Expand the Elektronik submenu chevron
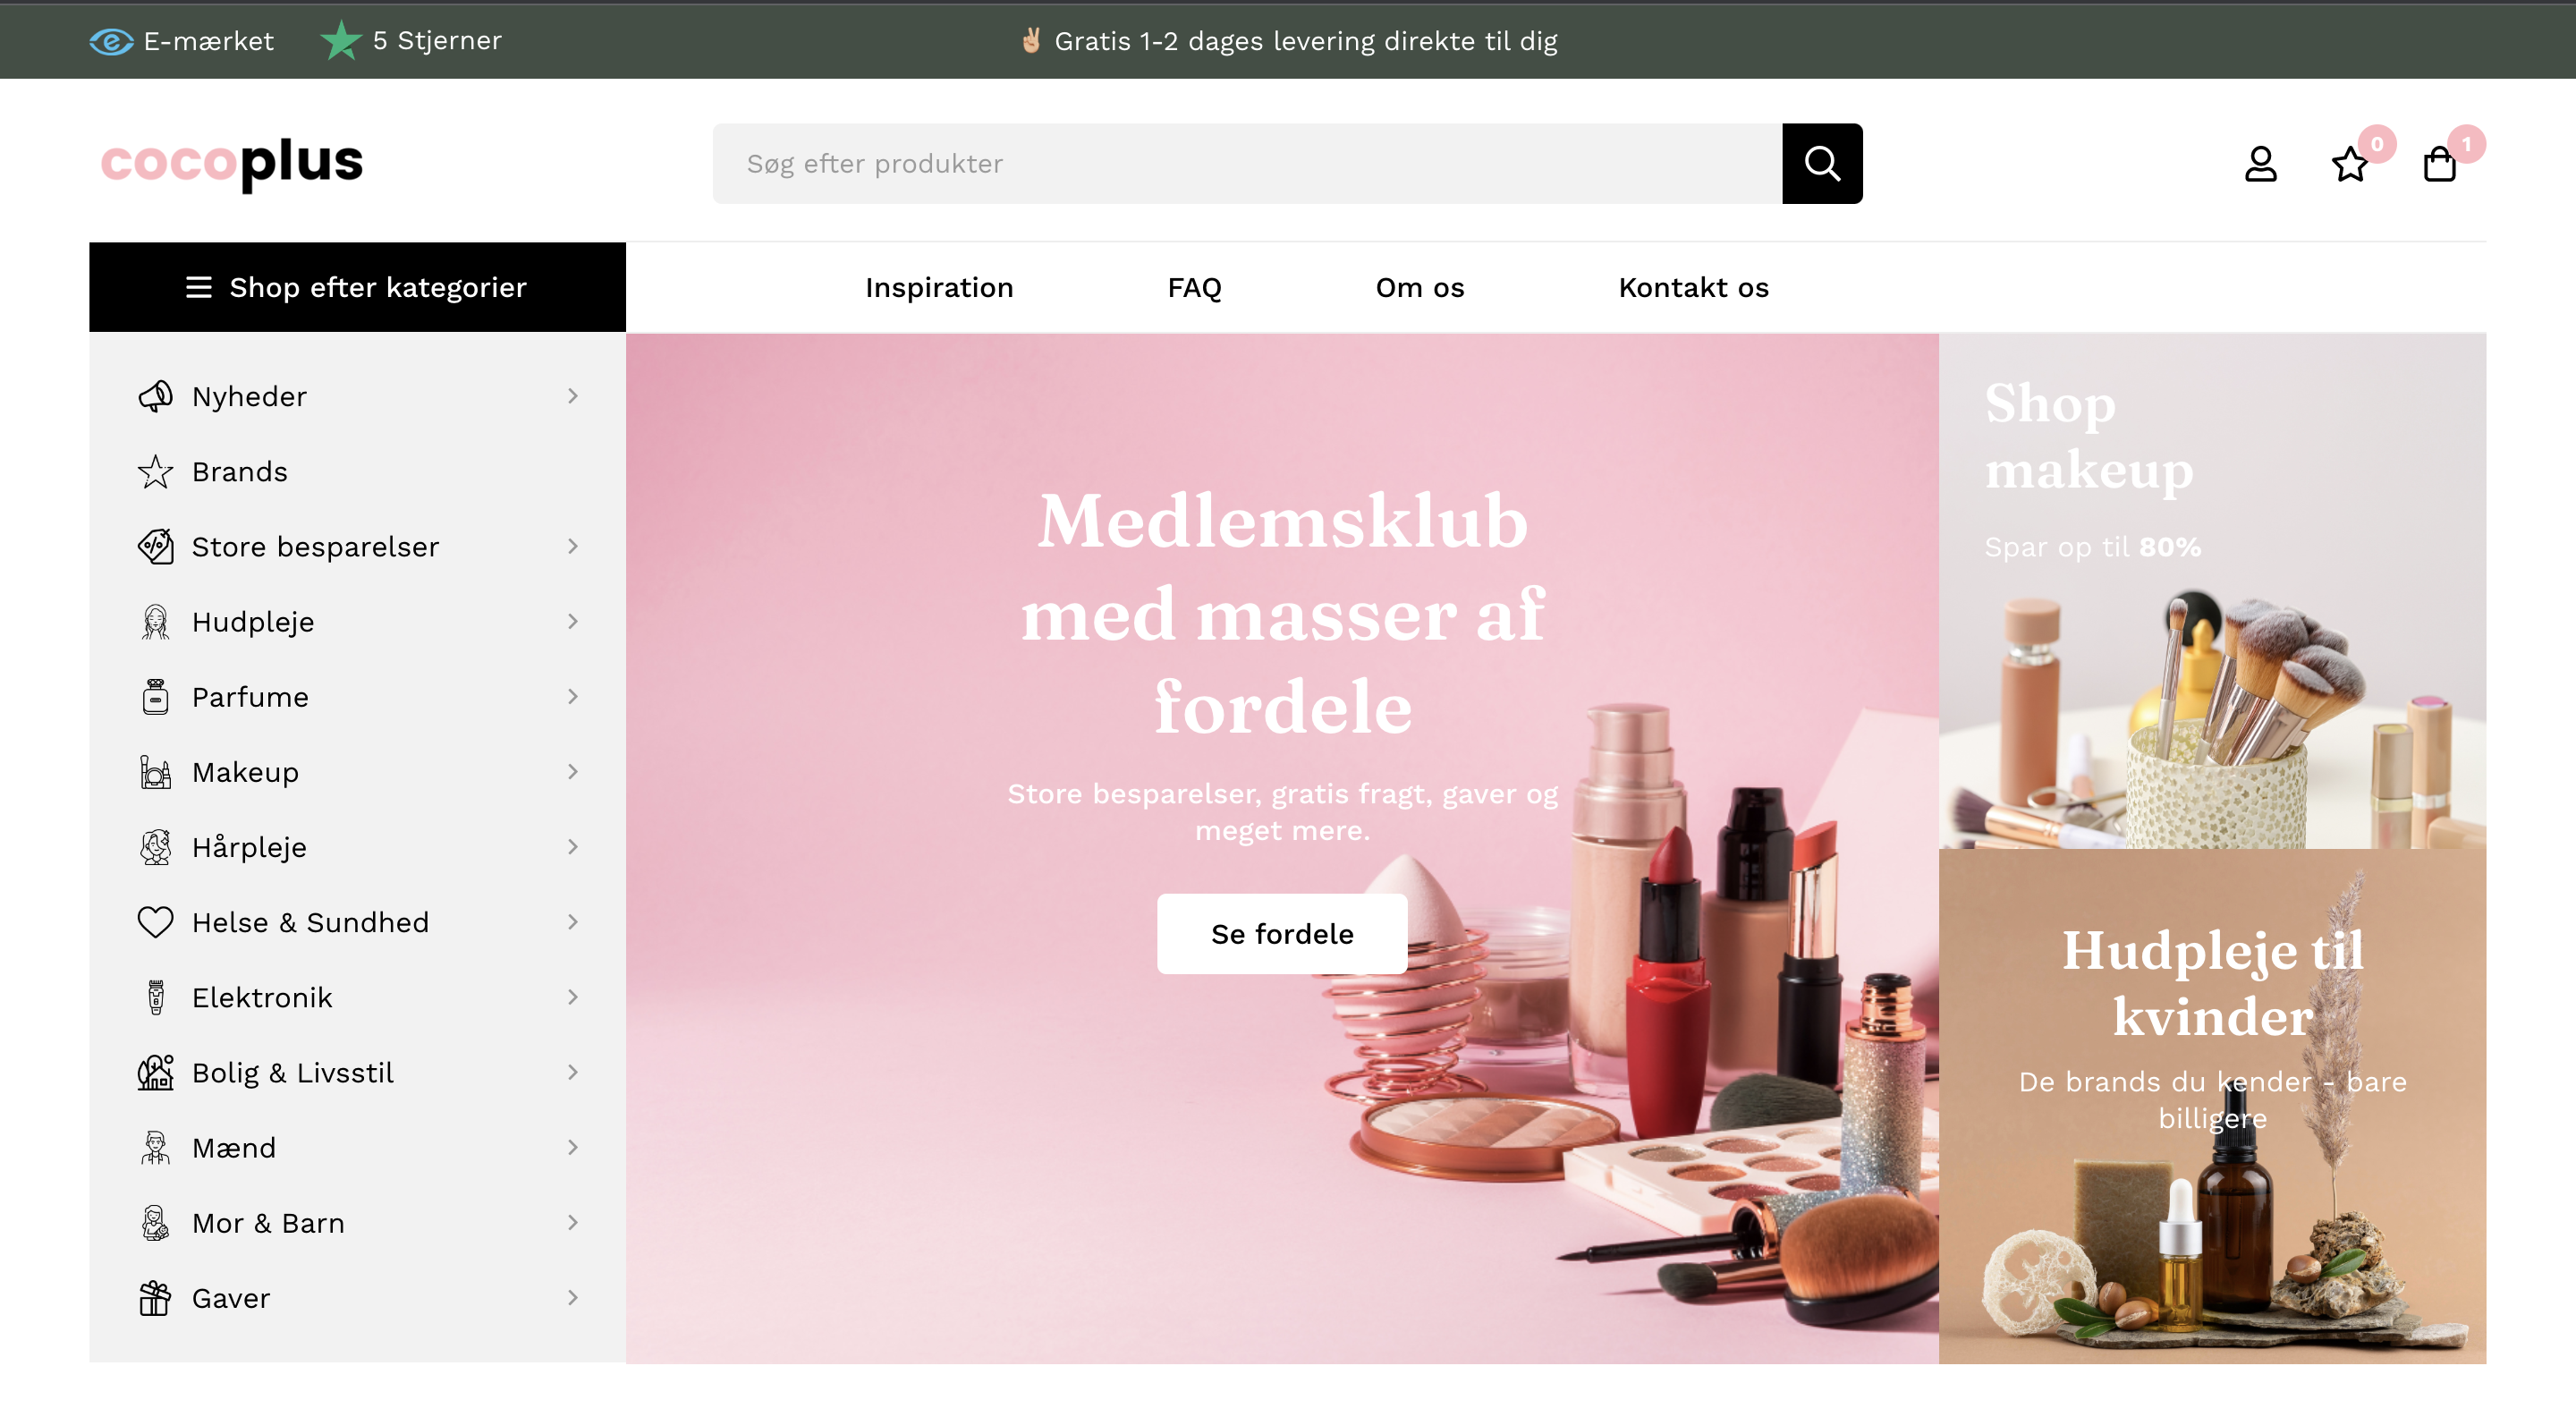2576x1417 pixels. click(x=573, y=997)
